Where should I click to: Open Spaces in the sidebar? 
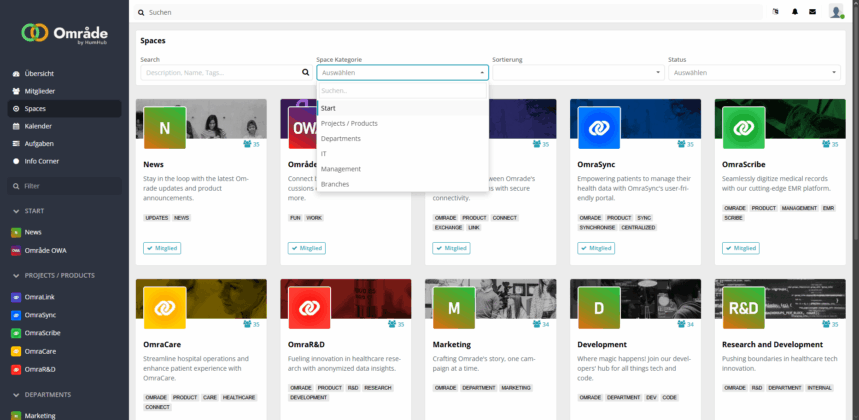pyautogui.click(x=65, y=108)
